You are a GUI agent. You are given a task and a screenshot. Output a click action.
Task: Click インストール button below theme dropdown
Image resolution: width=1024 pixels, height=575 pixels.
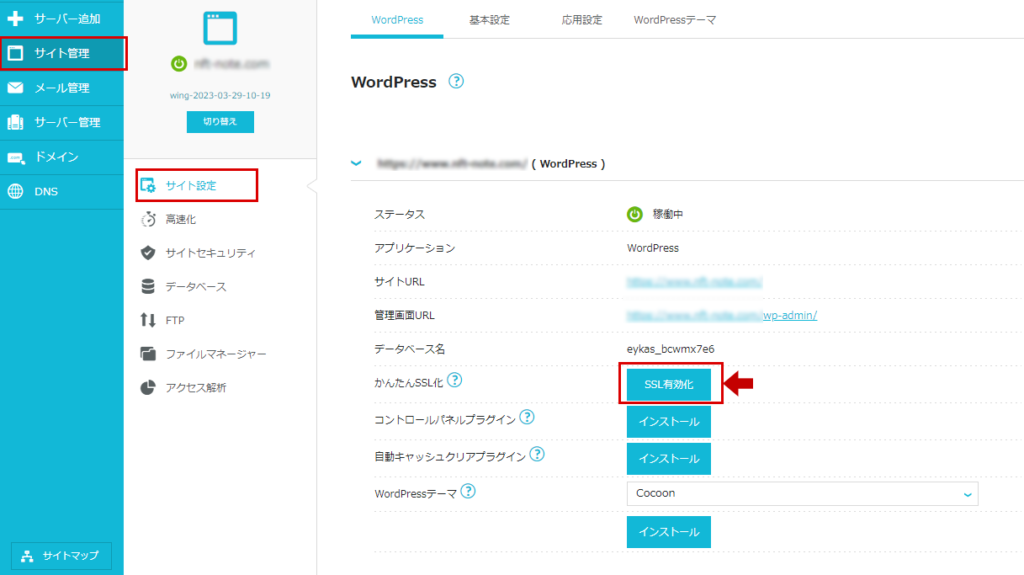point(669,532)
